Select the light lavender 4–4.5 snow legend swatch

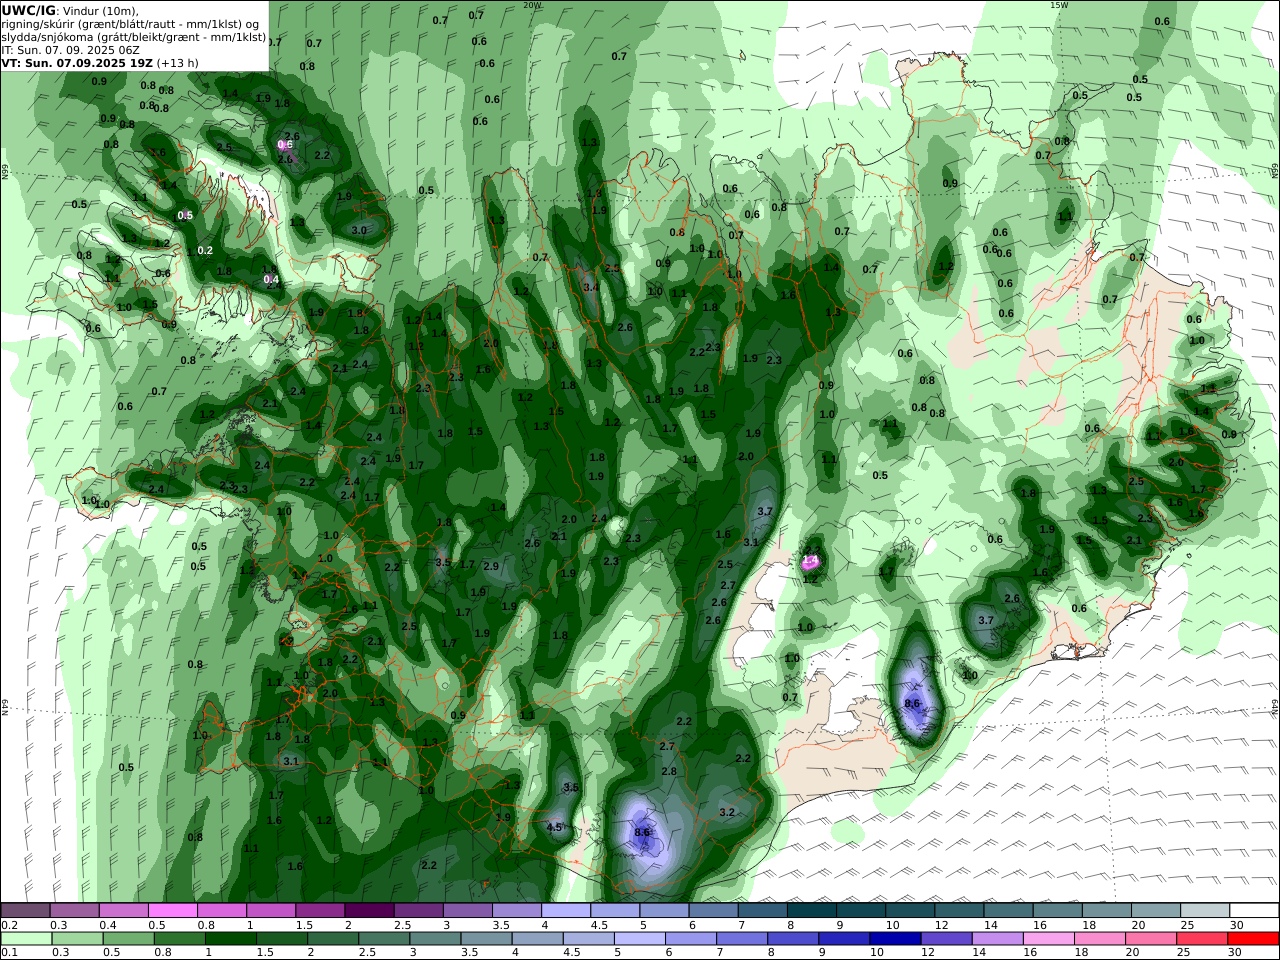coord(566,911)
